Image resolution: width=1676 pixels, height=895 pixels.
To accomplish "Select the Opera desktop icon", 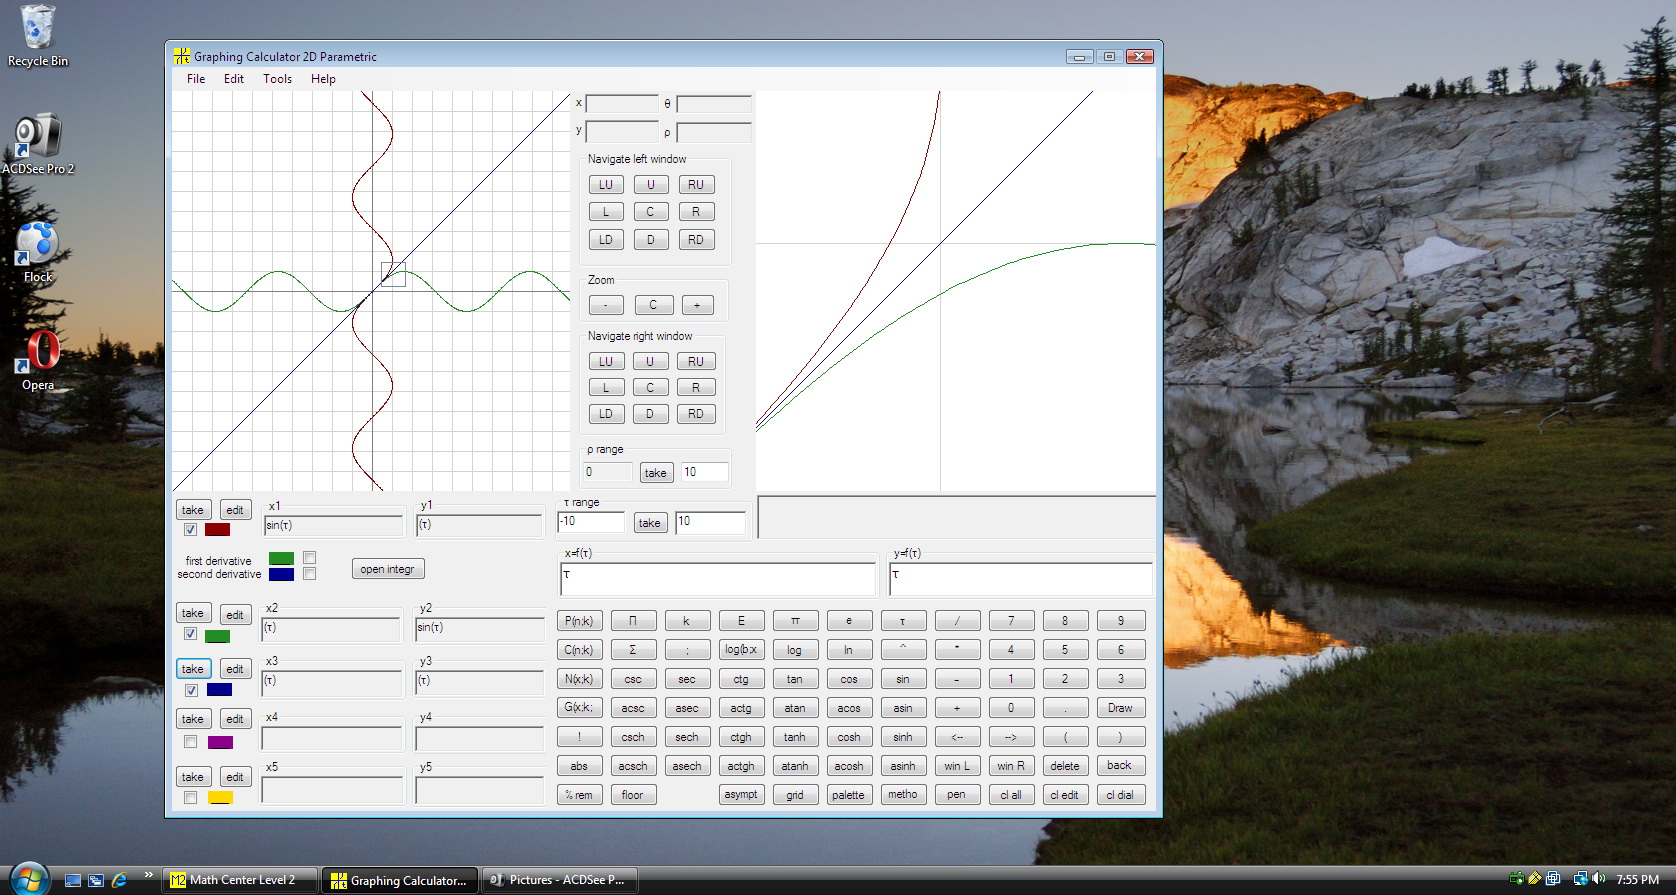I will 38,360.
